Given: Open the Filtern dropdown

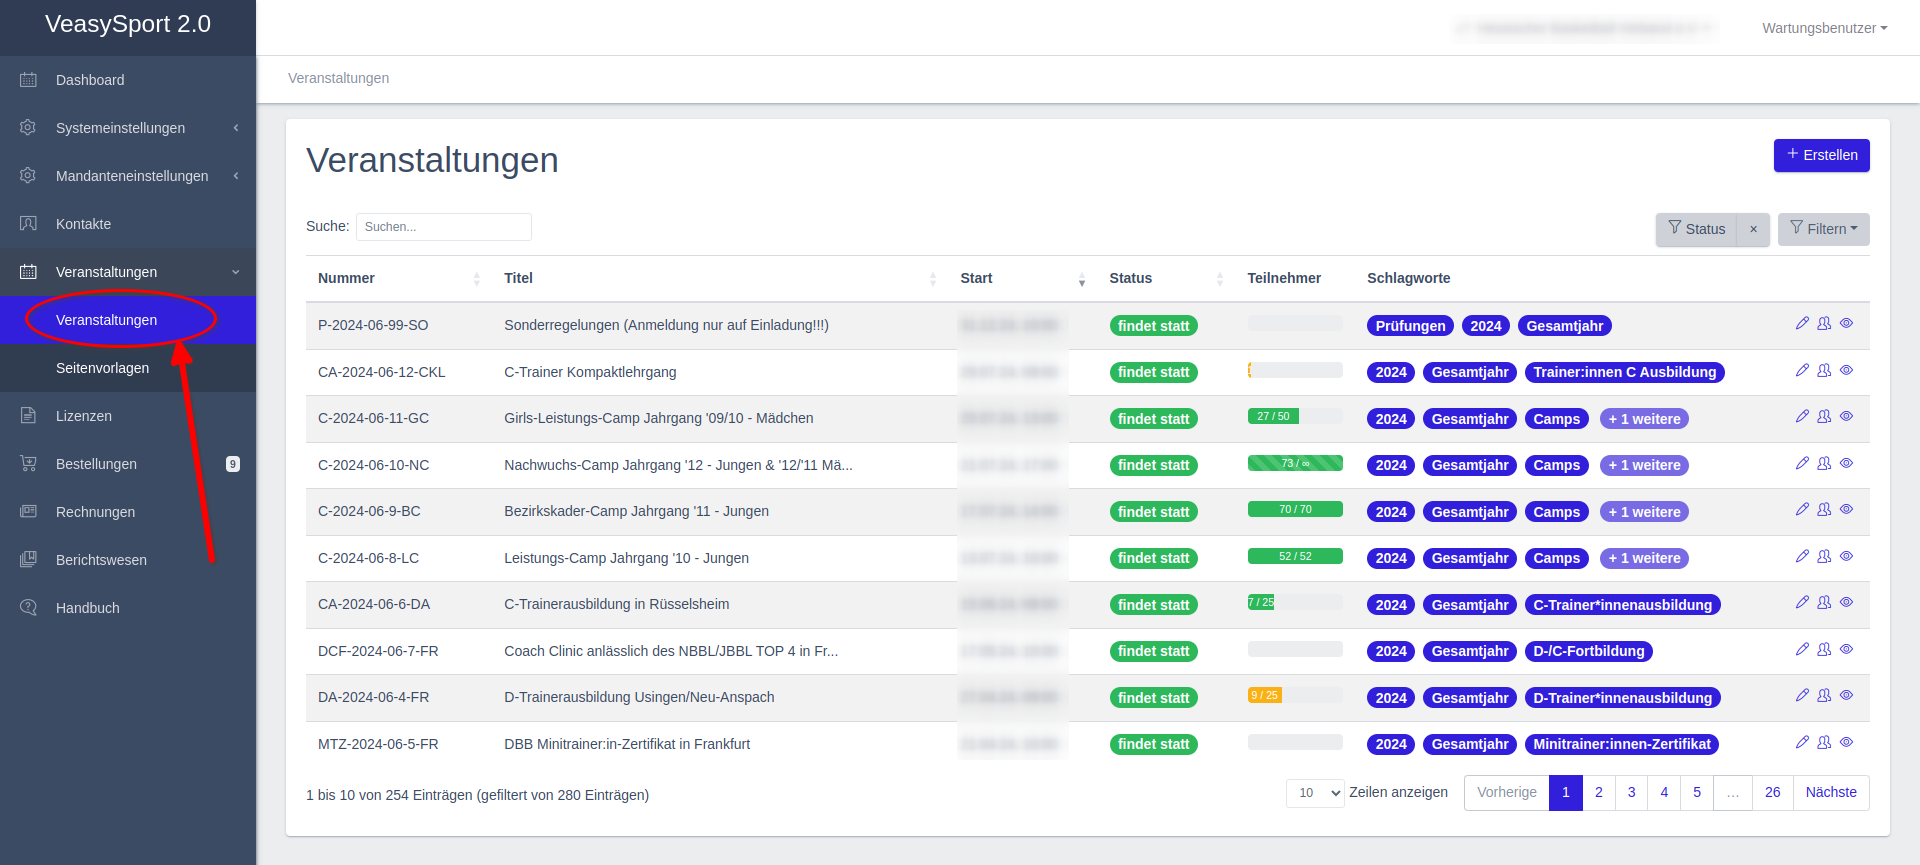Looking at the screenshot, I should [1823, 229].
